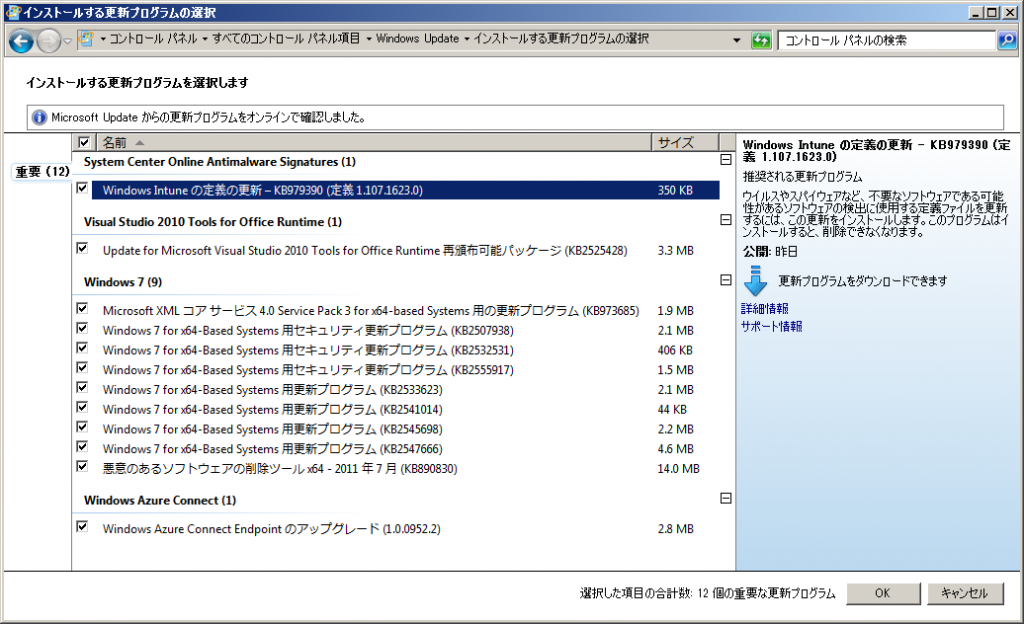Viewport: 1024px width, 624px height.
Task: Uncheck the KB890830 malicious software removal tool
Action: 82,466
